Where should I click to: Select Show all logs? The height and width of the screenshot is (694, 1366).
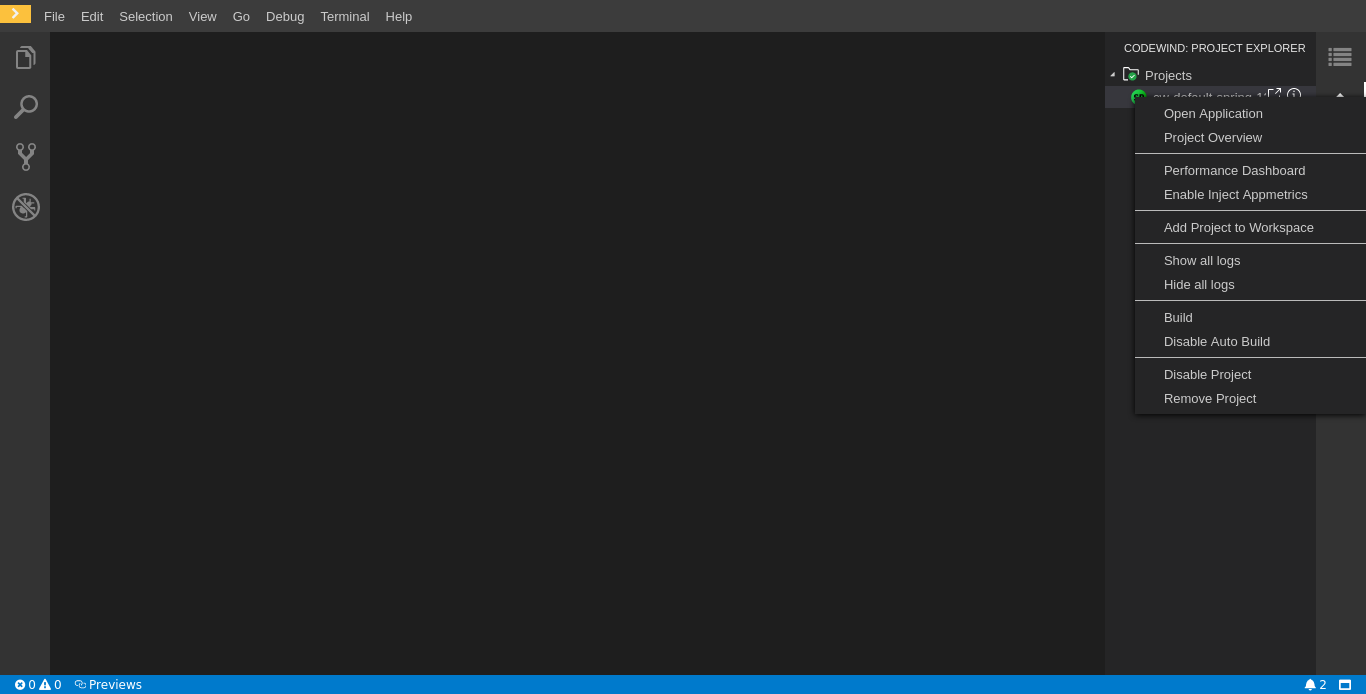point(1202,260)
